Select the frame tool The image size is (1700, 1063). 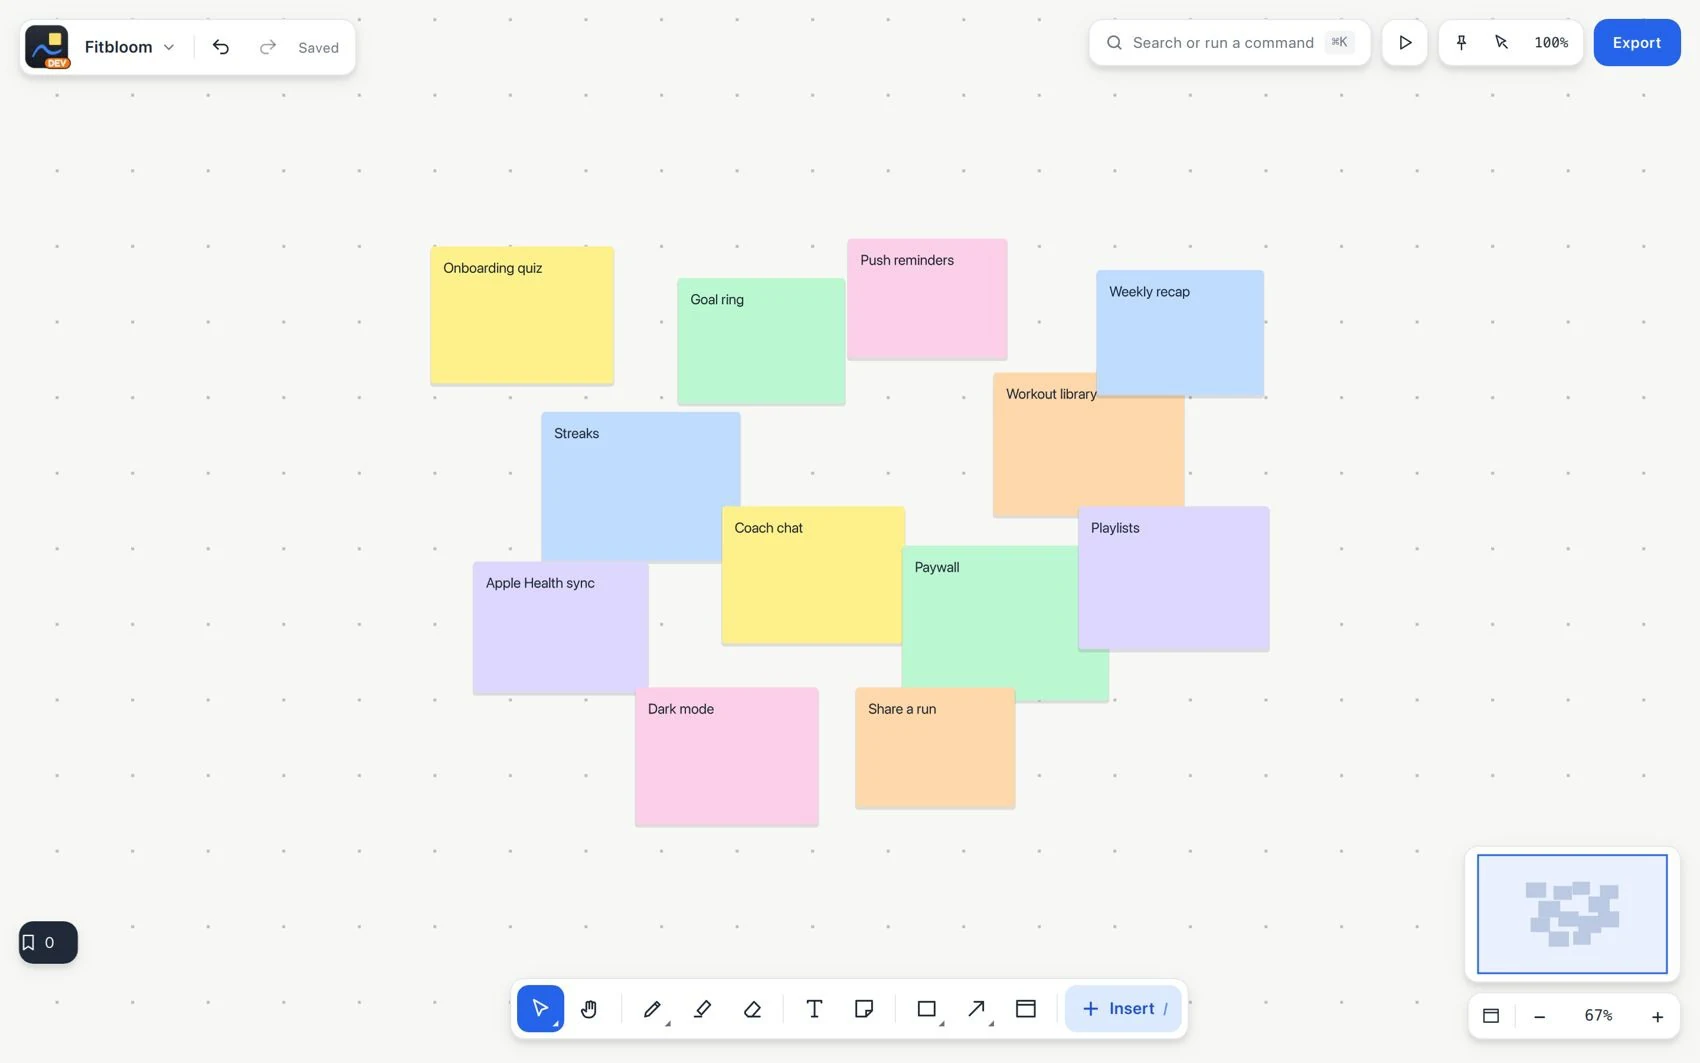coord(1026,1008)
